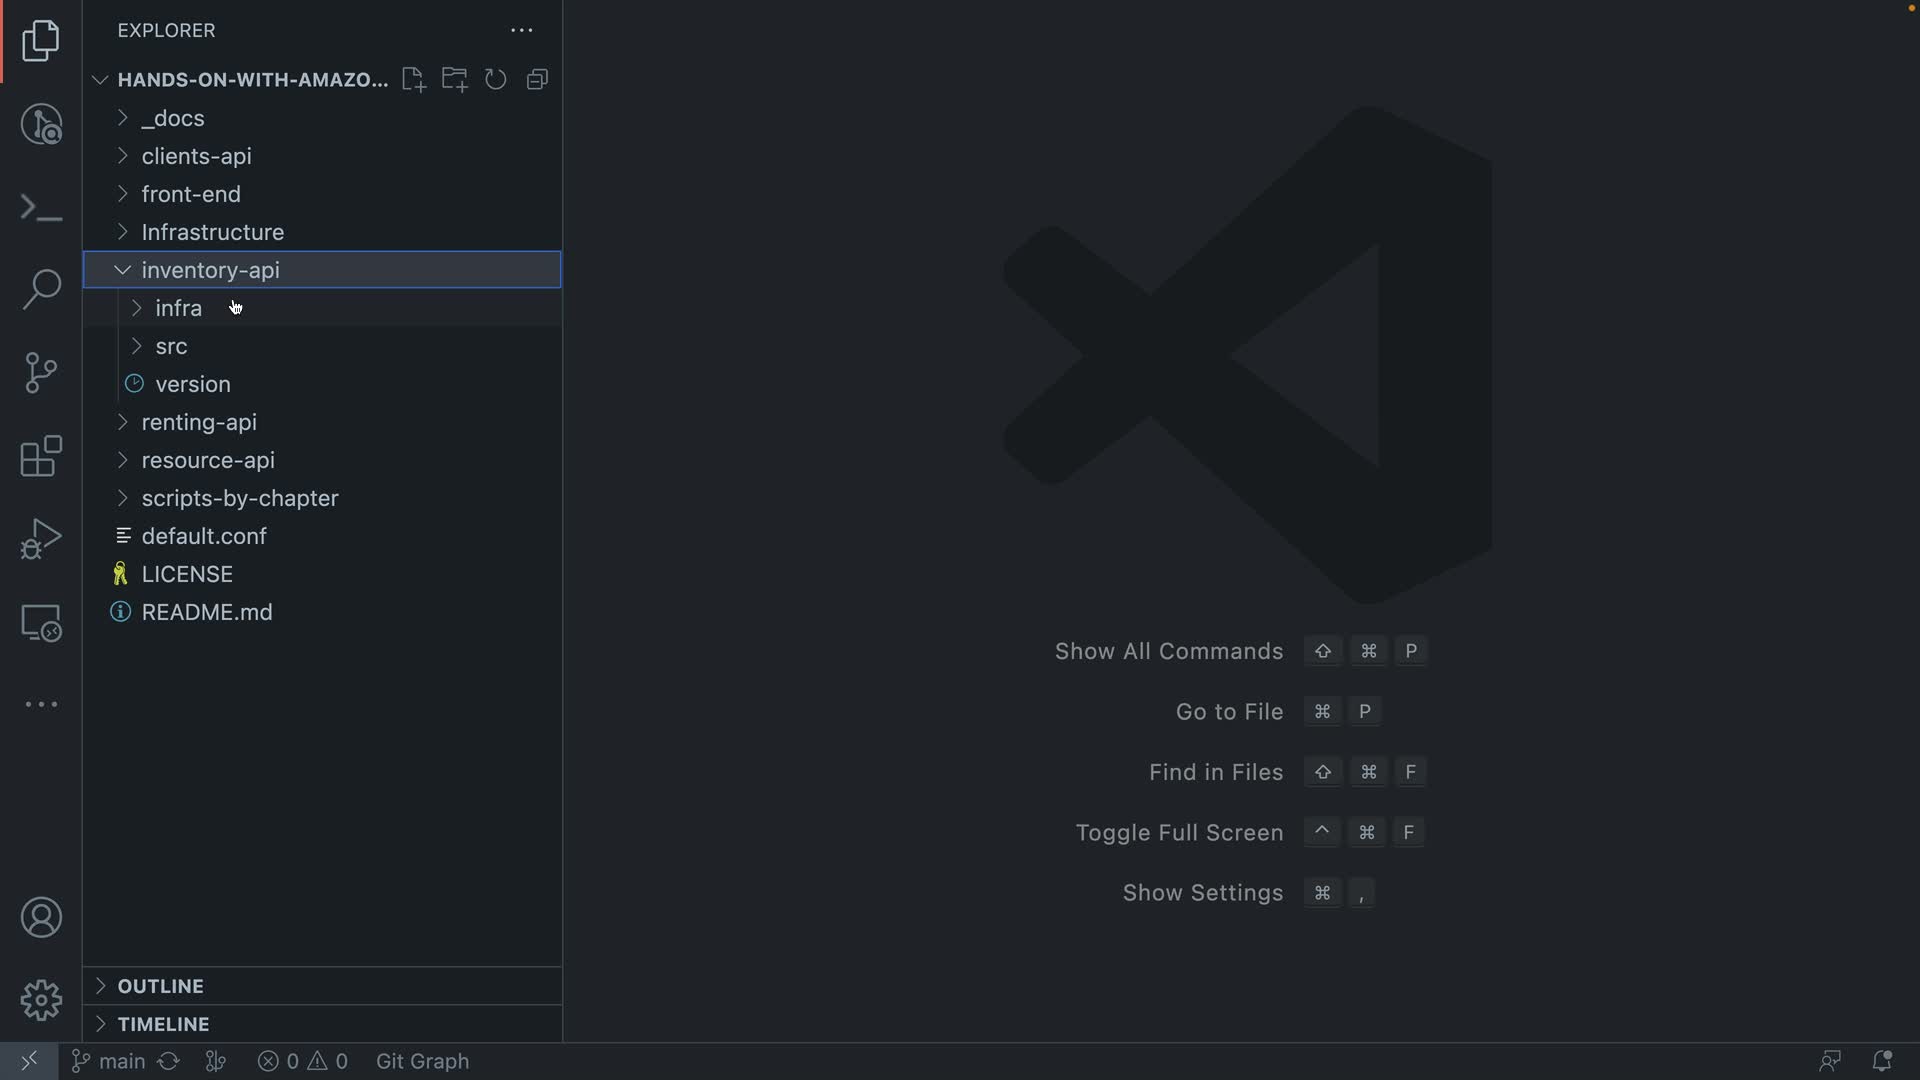
Task: Expand the scripts-by-chapter folder
Action: (x=239, y=498)
